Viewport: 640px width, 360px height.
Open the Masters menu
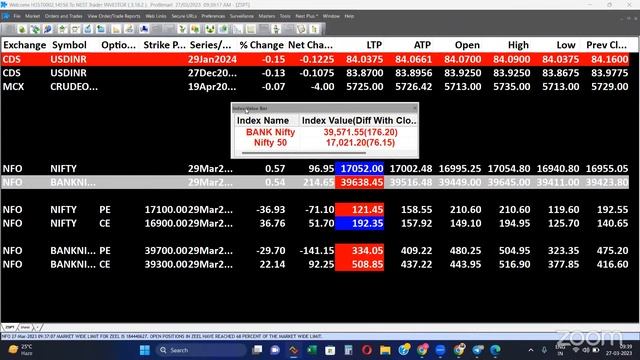click(267, 16)
